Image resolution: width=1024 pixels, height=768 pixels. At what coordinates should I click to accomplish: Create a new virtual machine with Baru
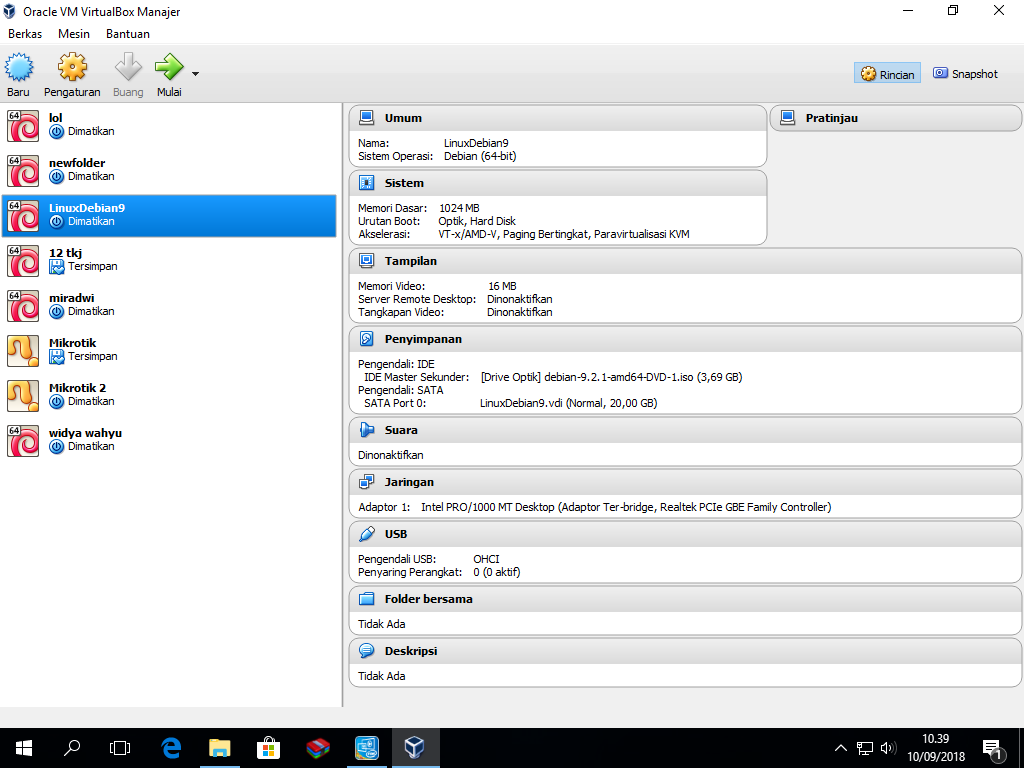[x=18, y=72]
